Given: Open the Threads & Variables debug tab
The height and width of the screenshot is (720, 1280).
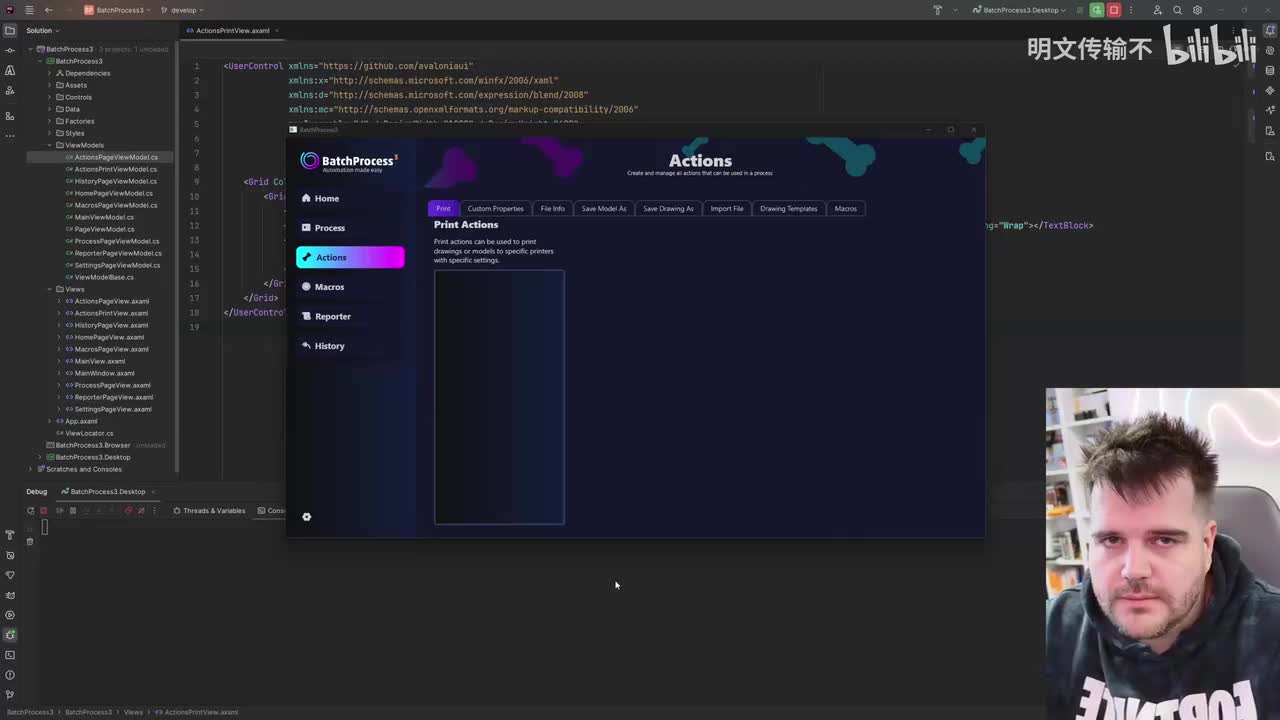Looking at the screenshot, I should 209,511.
